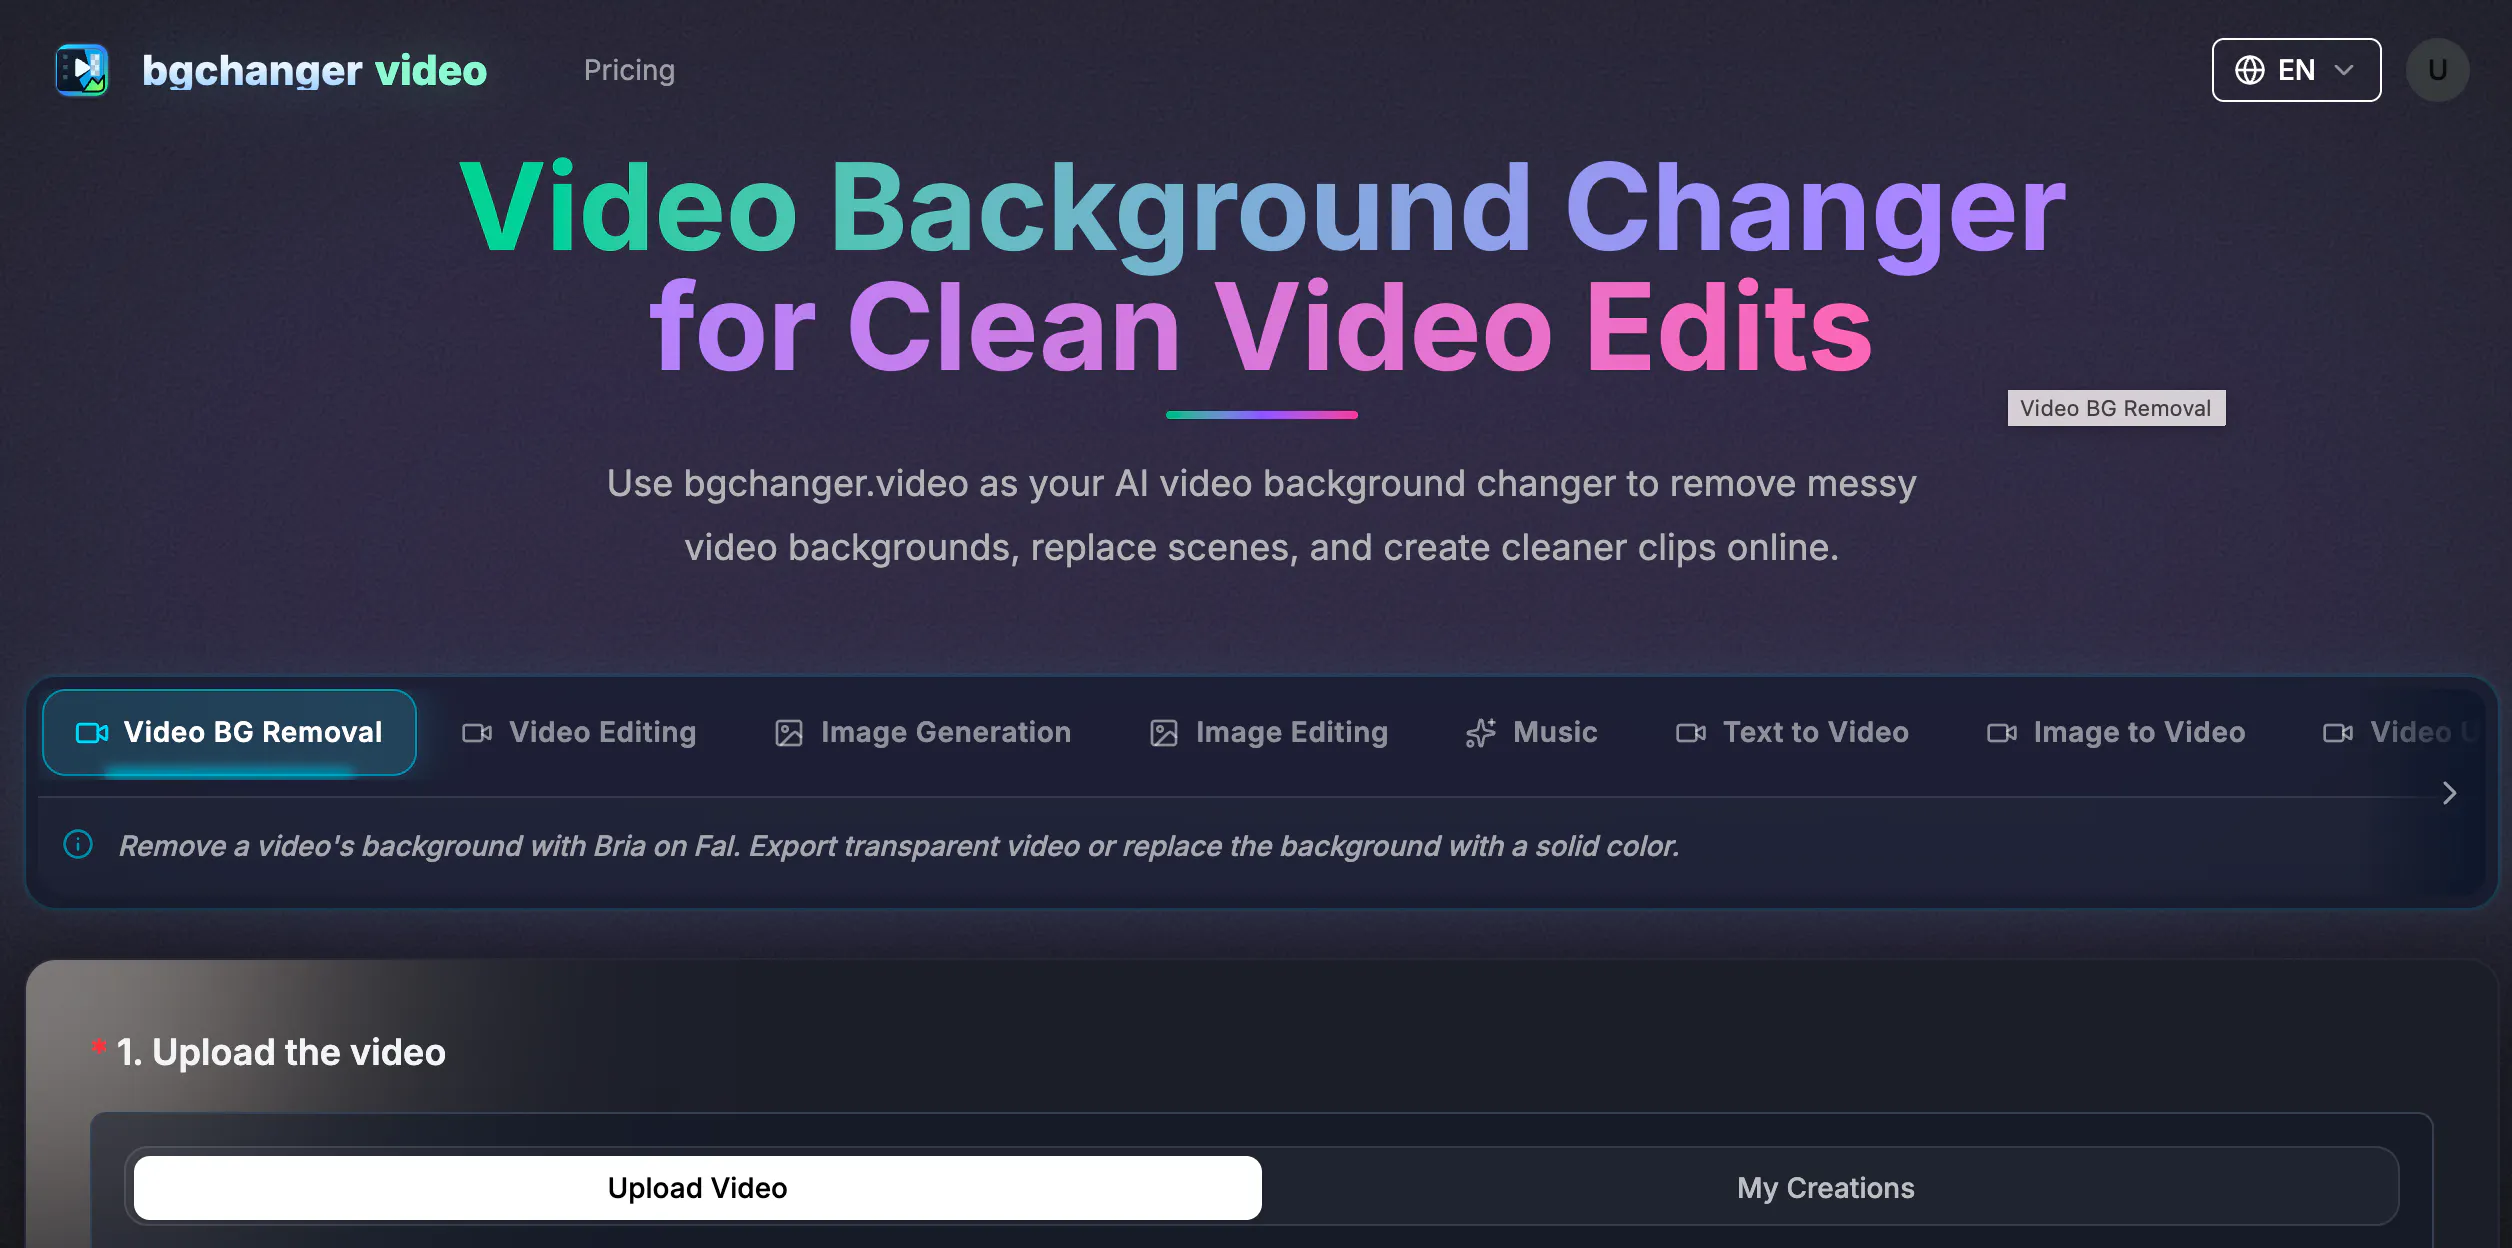Switch to the Image Editing tab

[1268, 732]
